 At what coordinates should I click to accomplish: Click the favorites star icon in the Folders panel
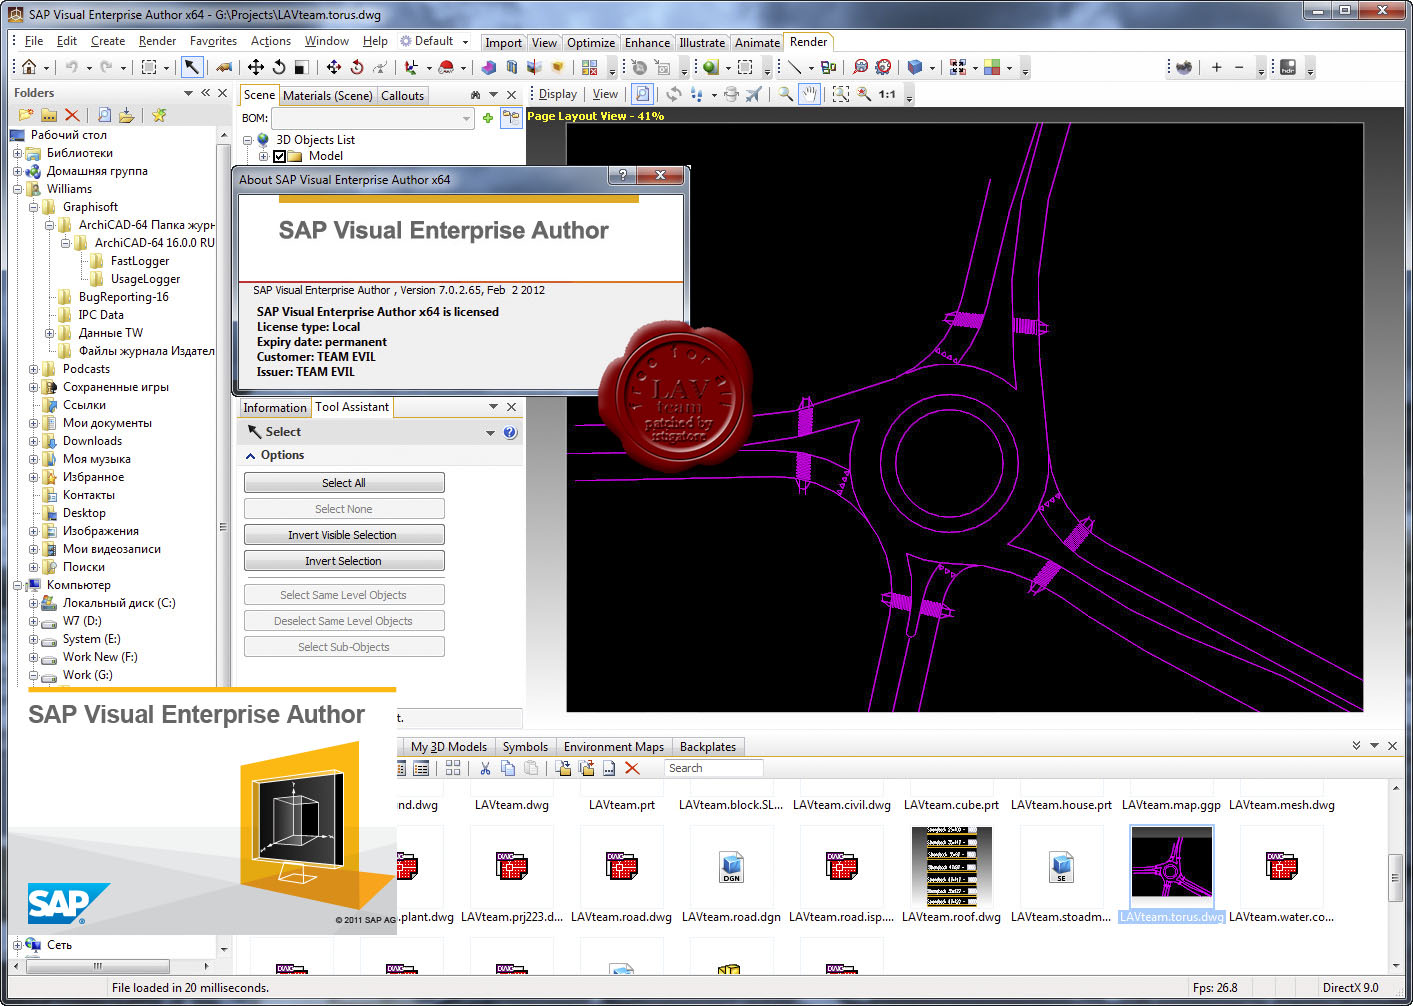click(x=159, y=115)
